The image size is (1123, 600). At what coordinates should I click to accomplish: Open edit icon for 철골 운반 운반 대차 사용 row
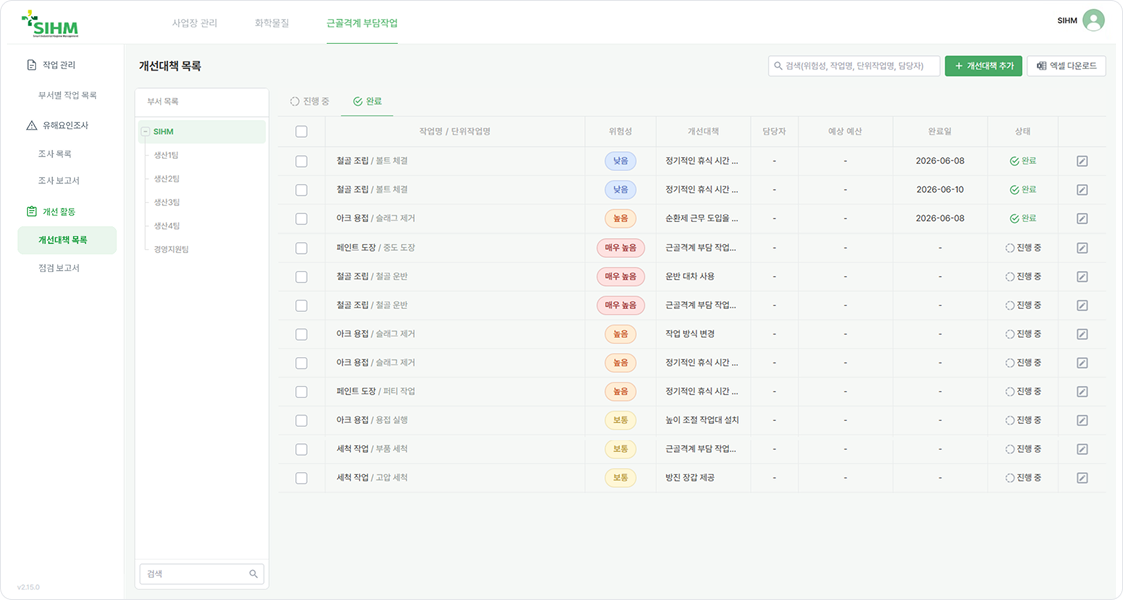(x=1082, y=276)
